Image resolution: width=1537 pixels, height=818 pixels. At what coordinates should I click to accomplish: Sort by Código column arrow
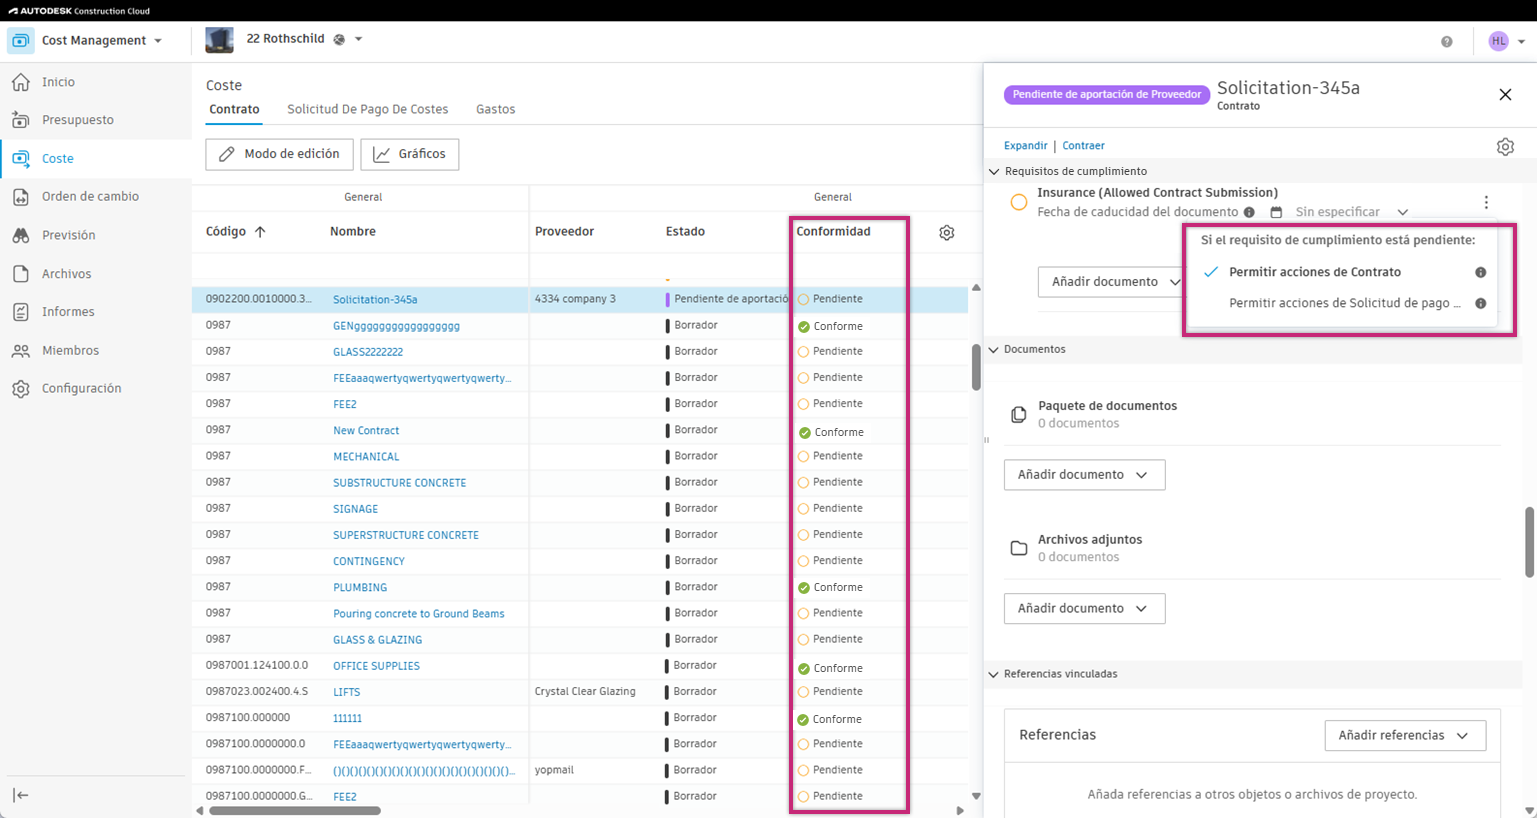(x=260, y=232)
